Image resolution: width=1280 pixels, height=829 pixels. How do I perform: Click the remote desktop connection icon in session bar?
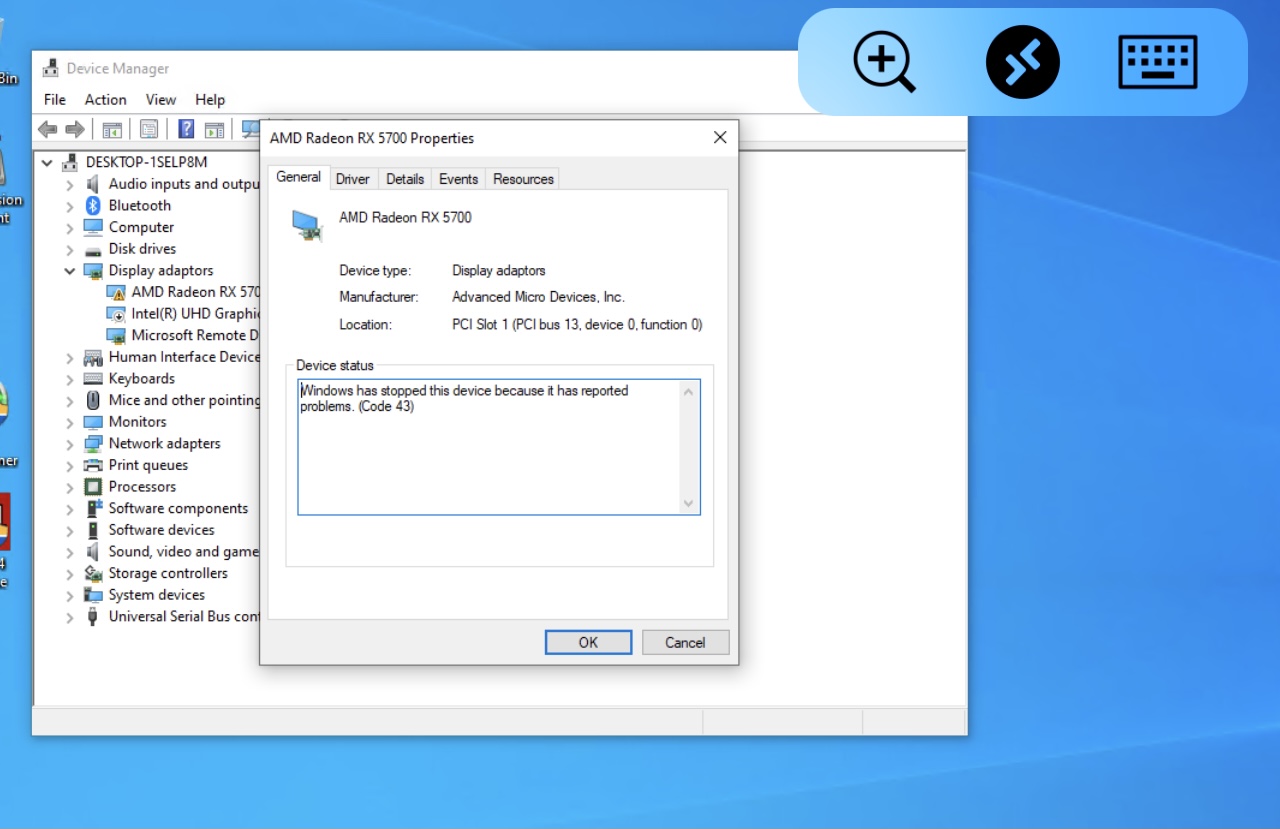pyautogui.click(x=1022, y=62)
